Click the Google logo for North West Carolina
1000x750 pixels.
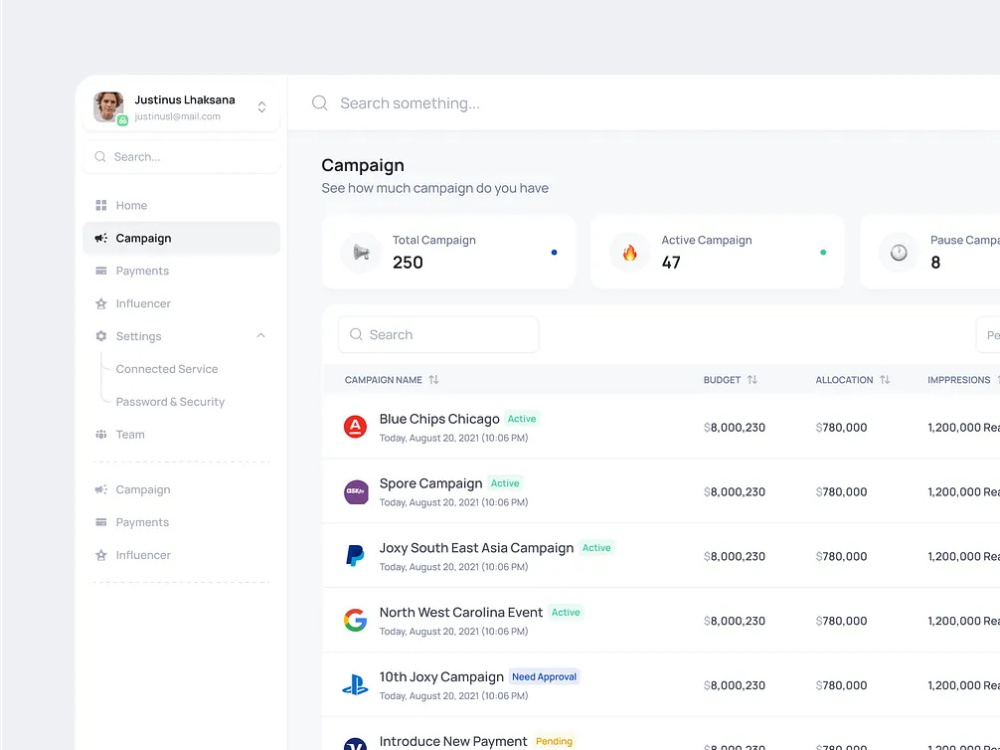click(355, 620)
